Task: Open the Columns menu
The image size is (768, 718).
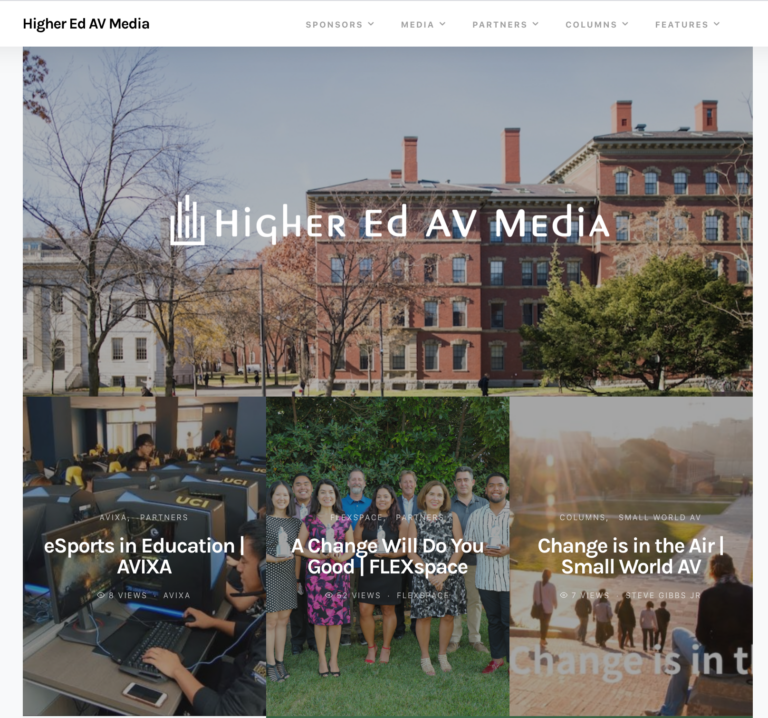Action: point(597,24)
